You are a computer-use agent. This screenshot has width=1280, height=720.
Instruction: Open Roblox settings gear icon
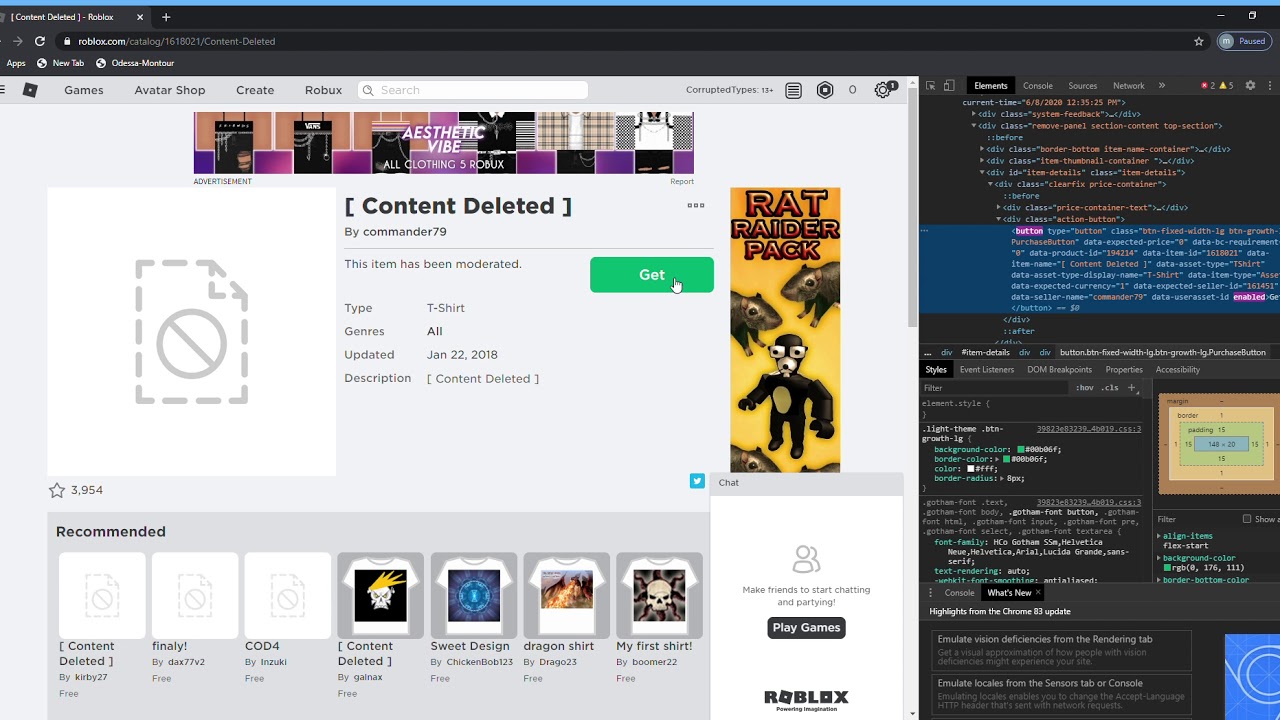pyautogui.click(x=883, y=90)
